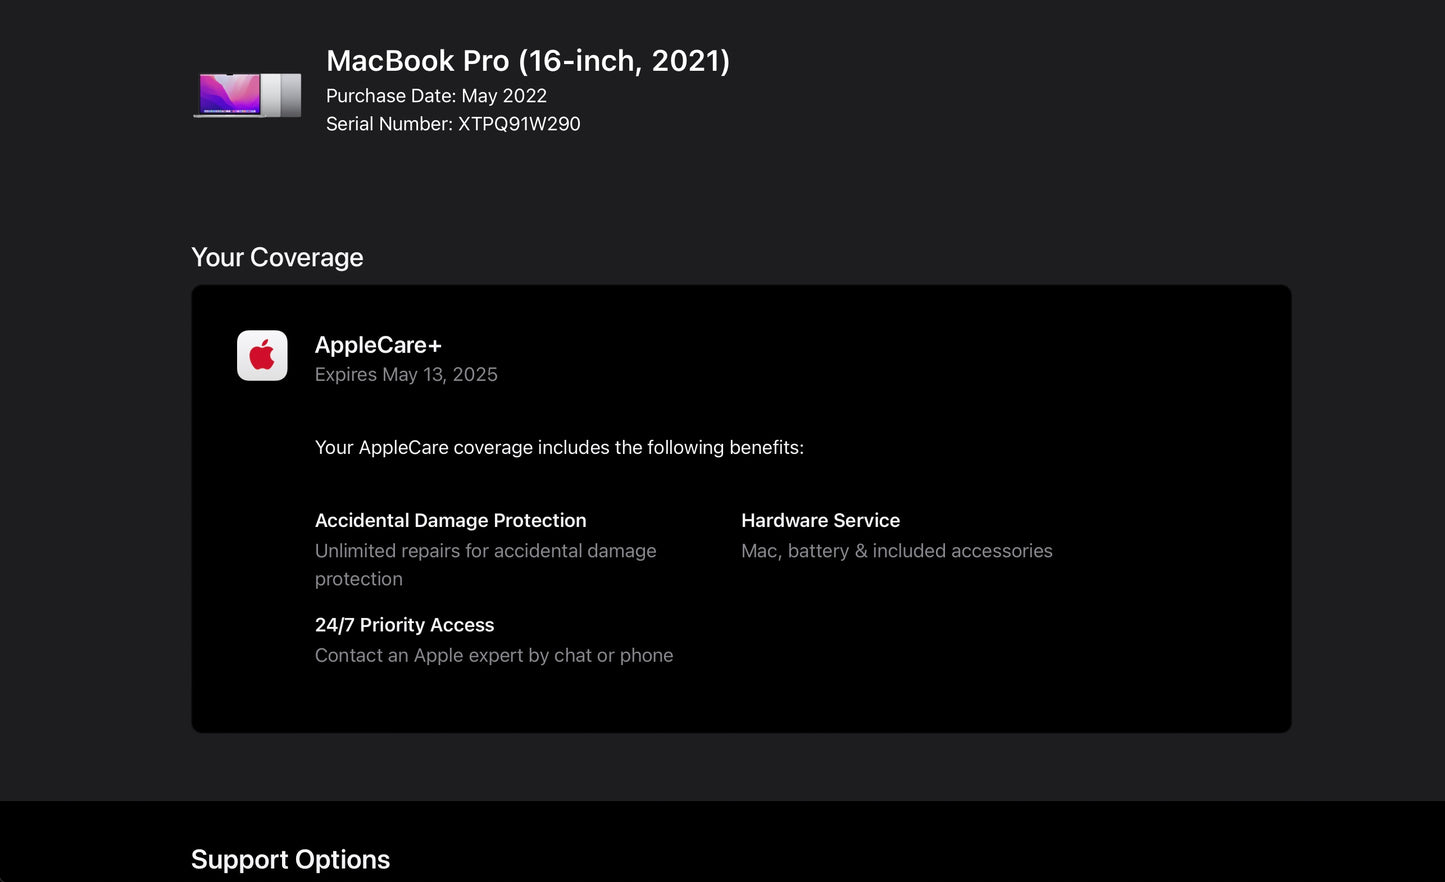This screenshot has height=882, width=1445.
Task: Click the AppleCare+ title text
Action: click(378, 344)
